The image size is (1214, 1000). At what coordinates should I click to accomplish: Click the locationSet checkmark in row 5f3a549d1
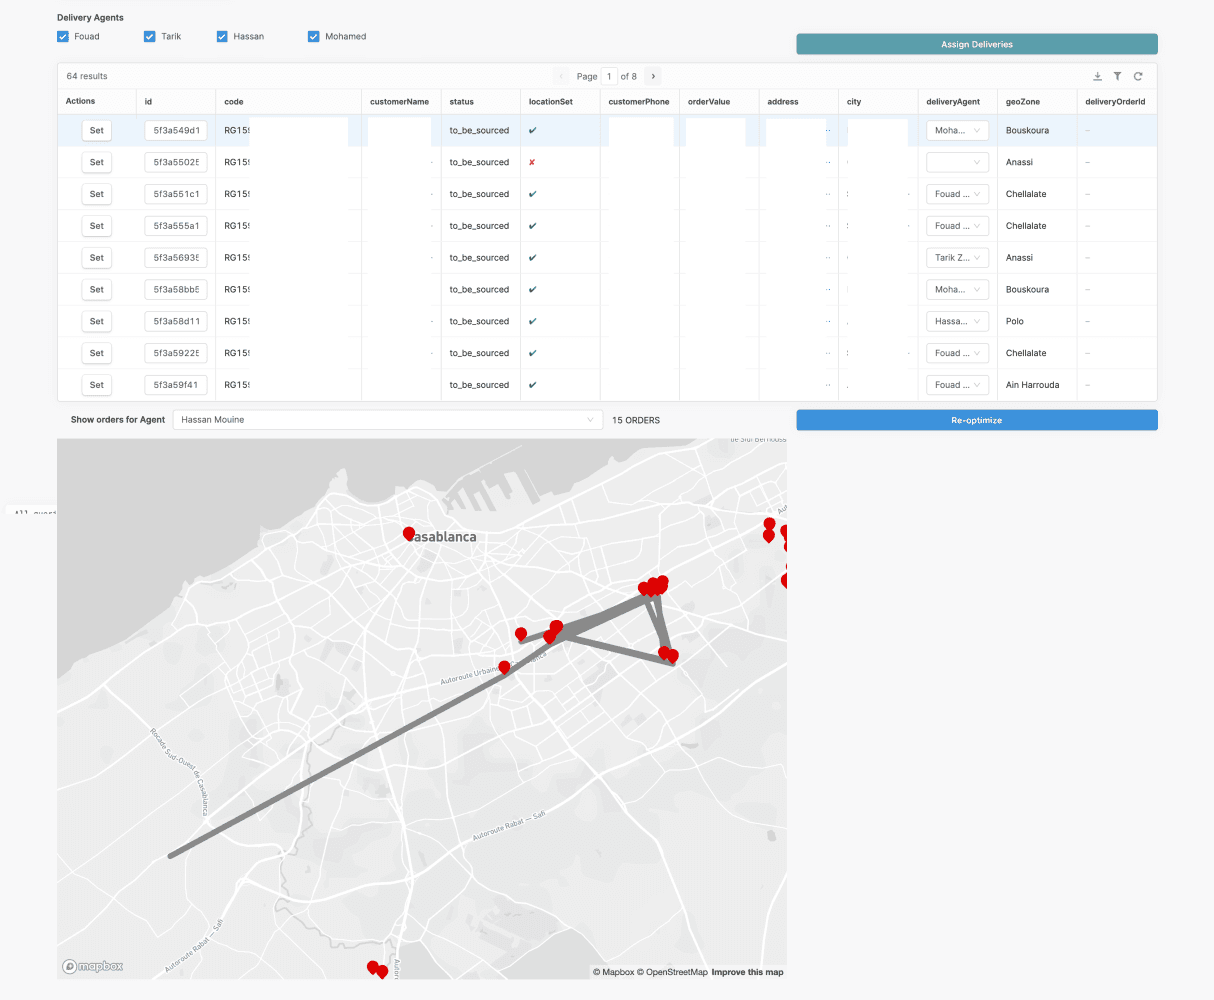click(x=532, y=130)
